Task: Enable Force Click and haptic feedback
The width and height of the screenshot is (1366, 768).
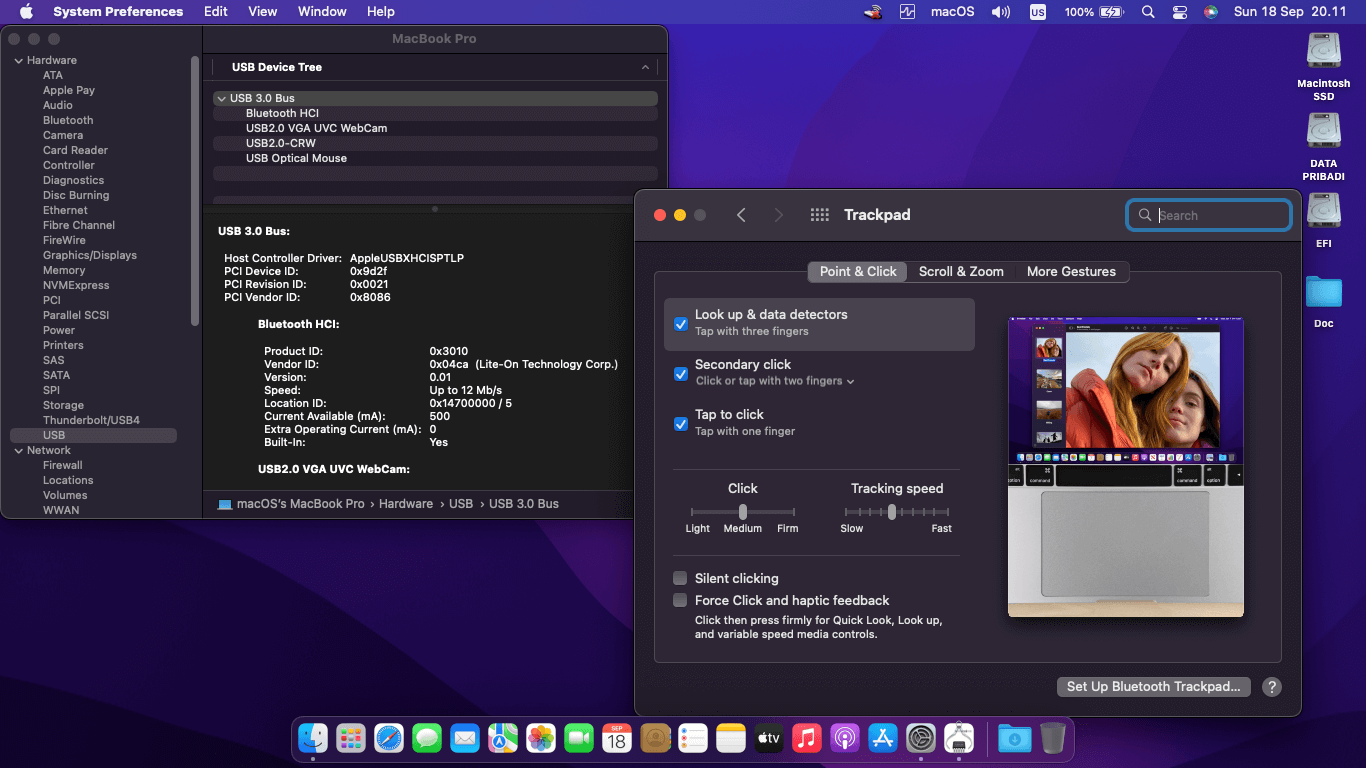Action: [x=680, y=600]
